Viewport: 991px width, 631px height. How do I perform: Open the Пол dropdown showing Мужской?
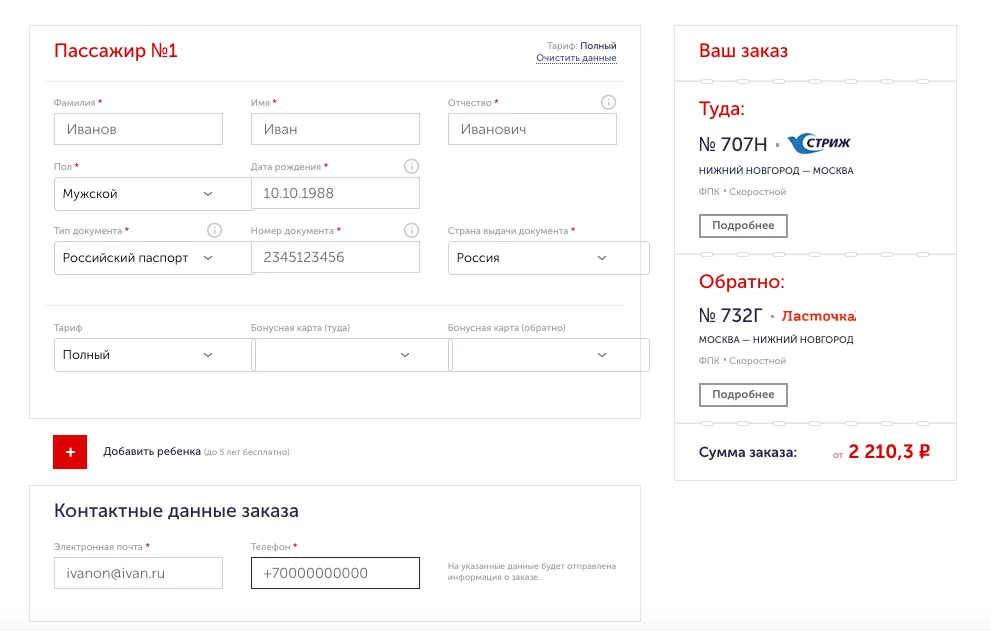point(154,193)
